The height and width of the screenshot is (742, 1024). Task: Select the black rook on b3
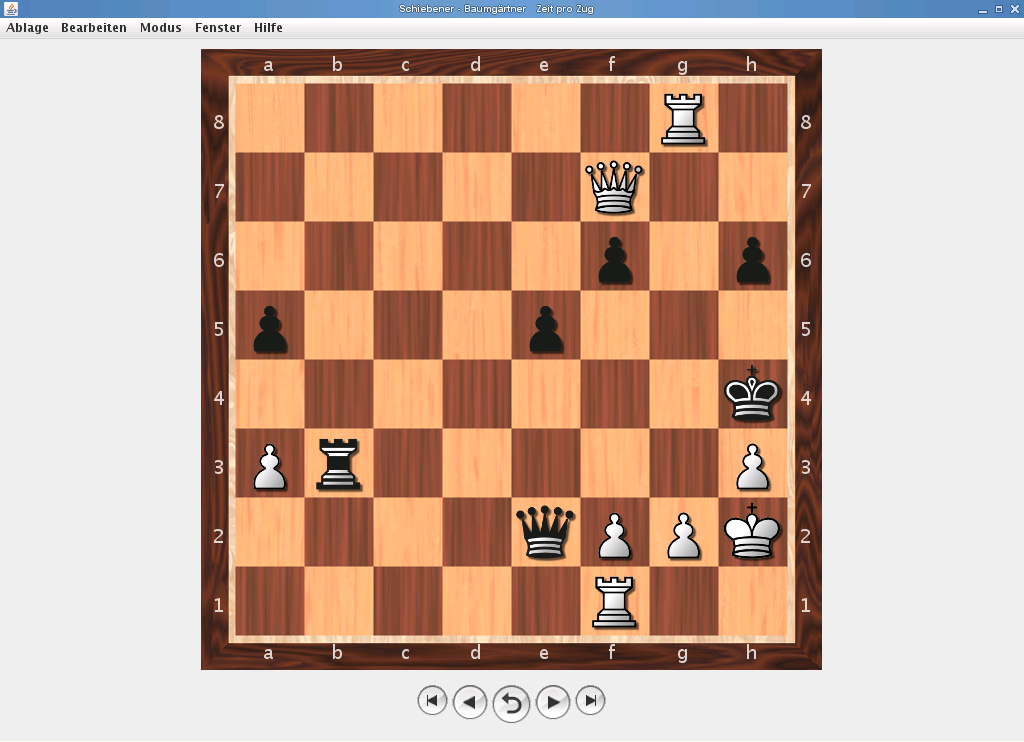click(337, 465)
